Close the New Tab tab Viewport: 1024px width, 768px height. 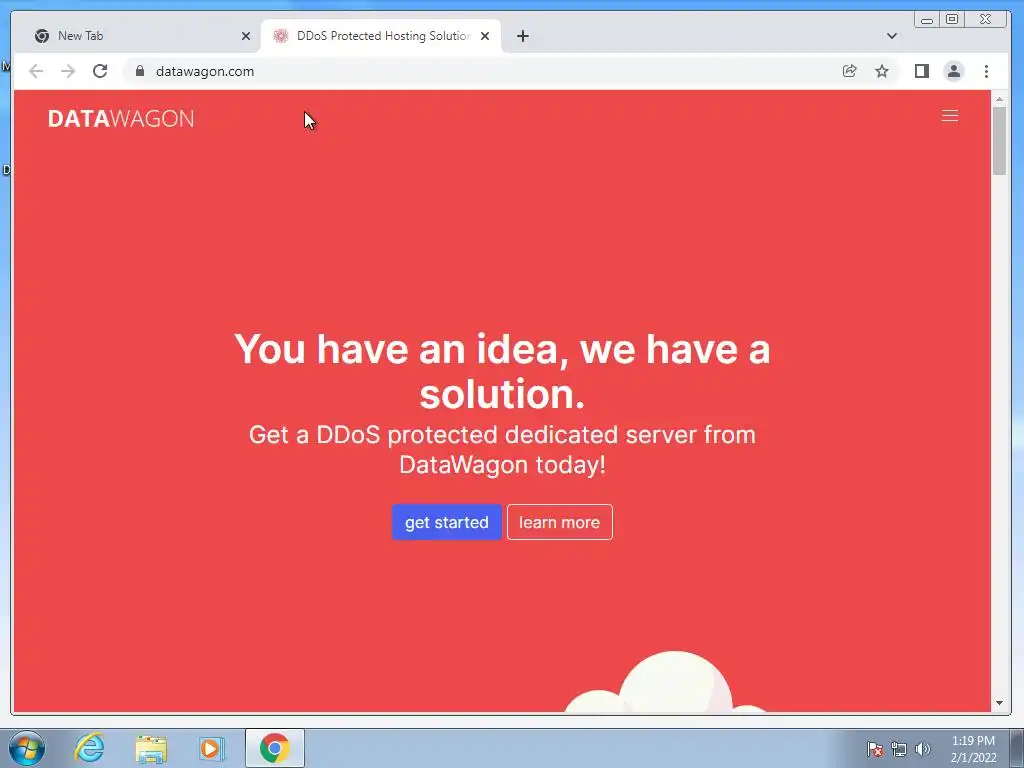tap(246, 36)
